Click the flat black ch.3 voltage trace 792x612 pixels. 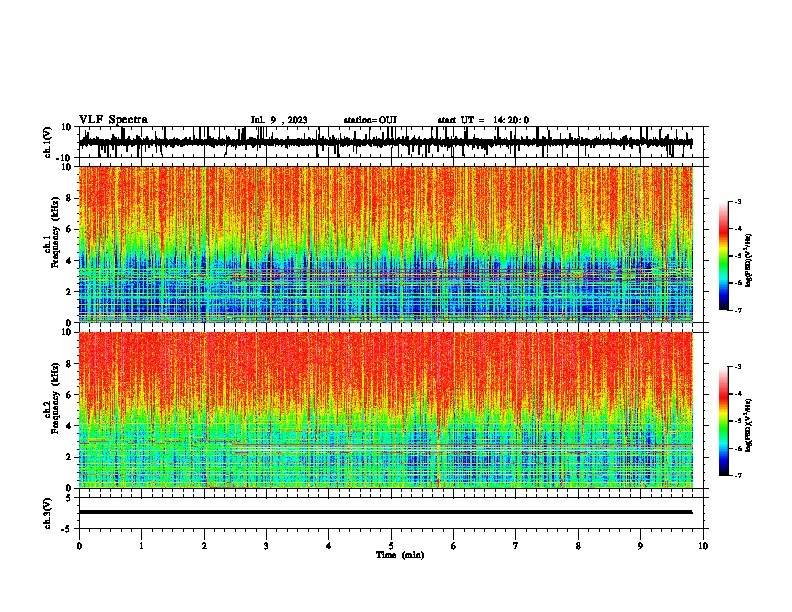[386, 512]
